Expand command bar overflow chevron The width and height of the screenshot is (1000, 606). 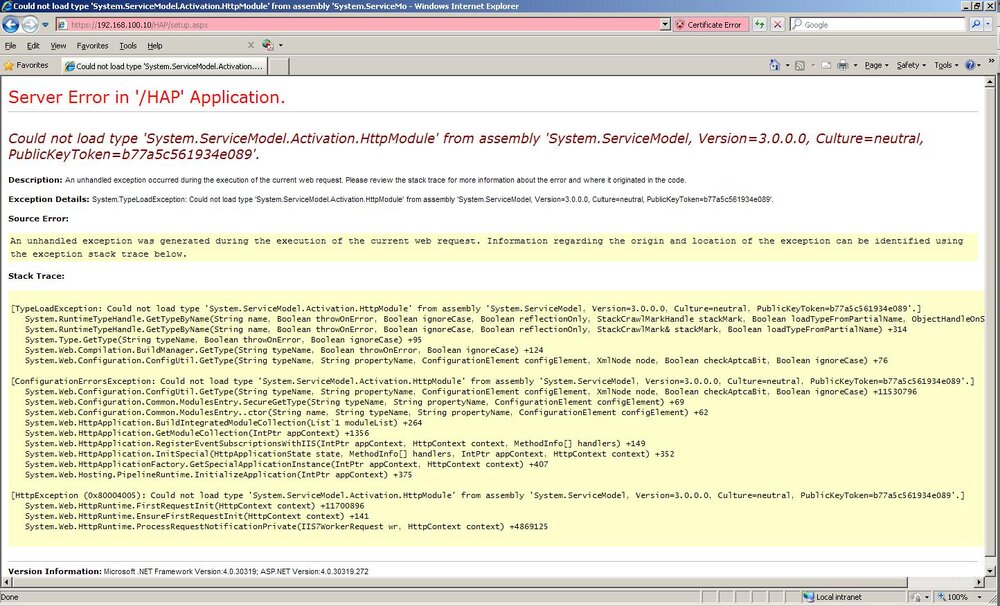[992, 61]
